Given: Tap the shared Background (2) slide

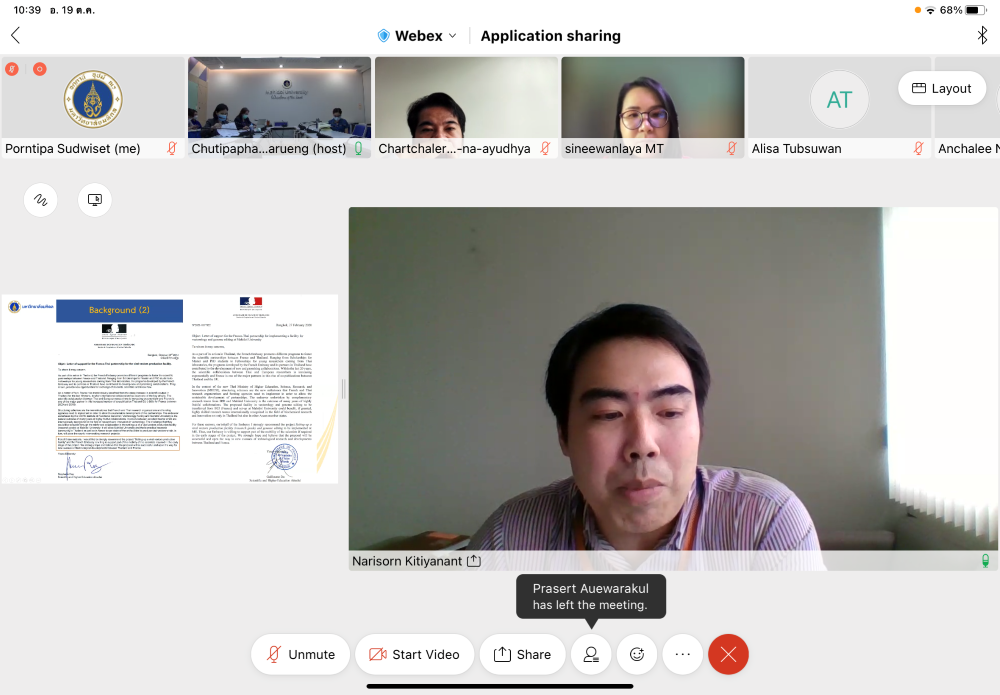Looking at the screenshot, I should pyautogui.click(x=170, y=388).
